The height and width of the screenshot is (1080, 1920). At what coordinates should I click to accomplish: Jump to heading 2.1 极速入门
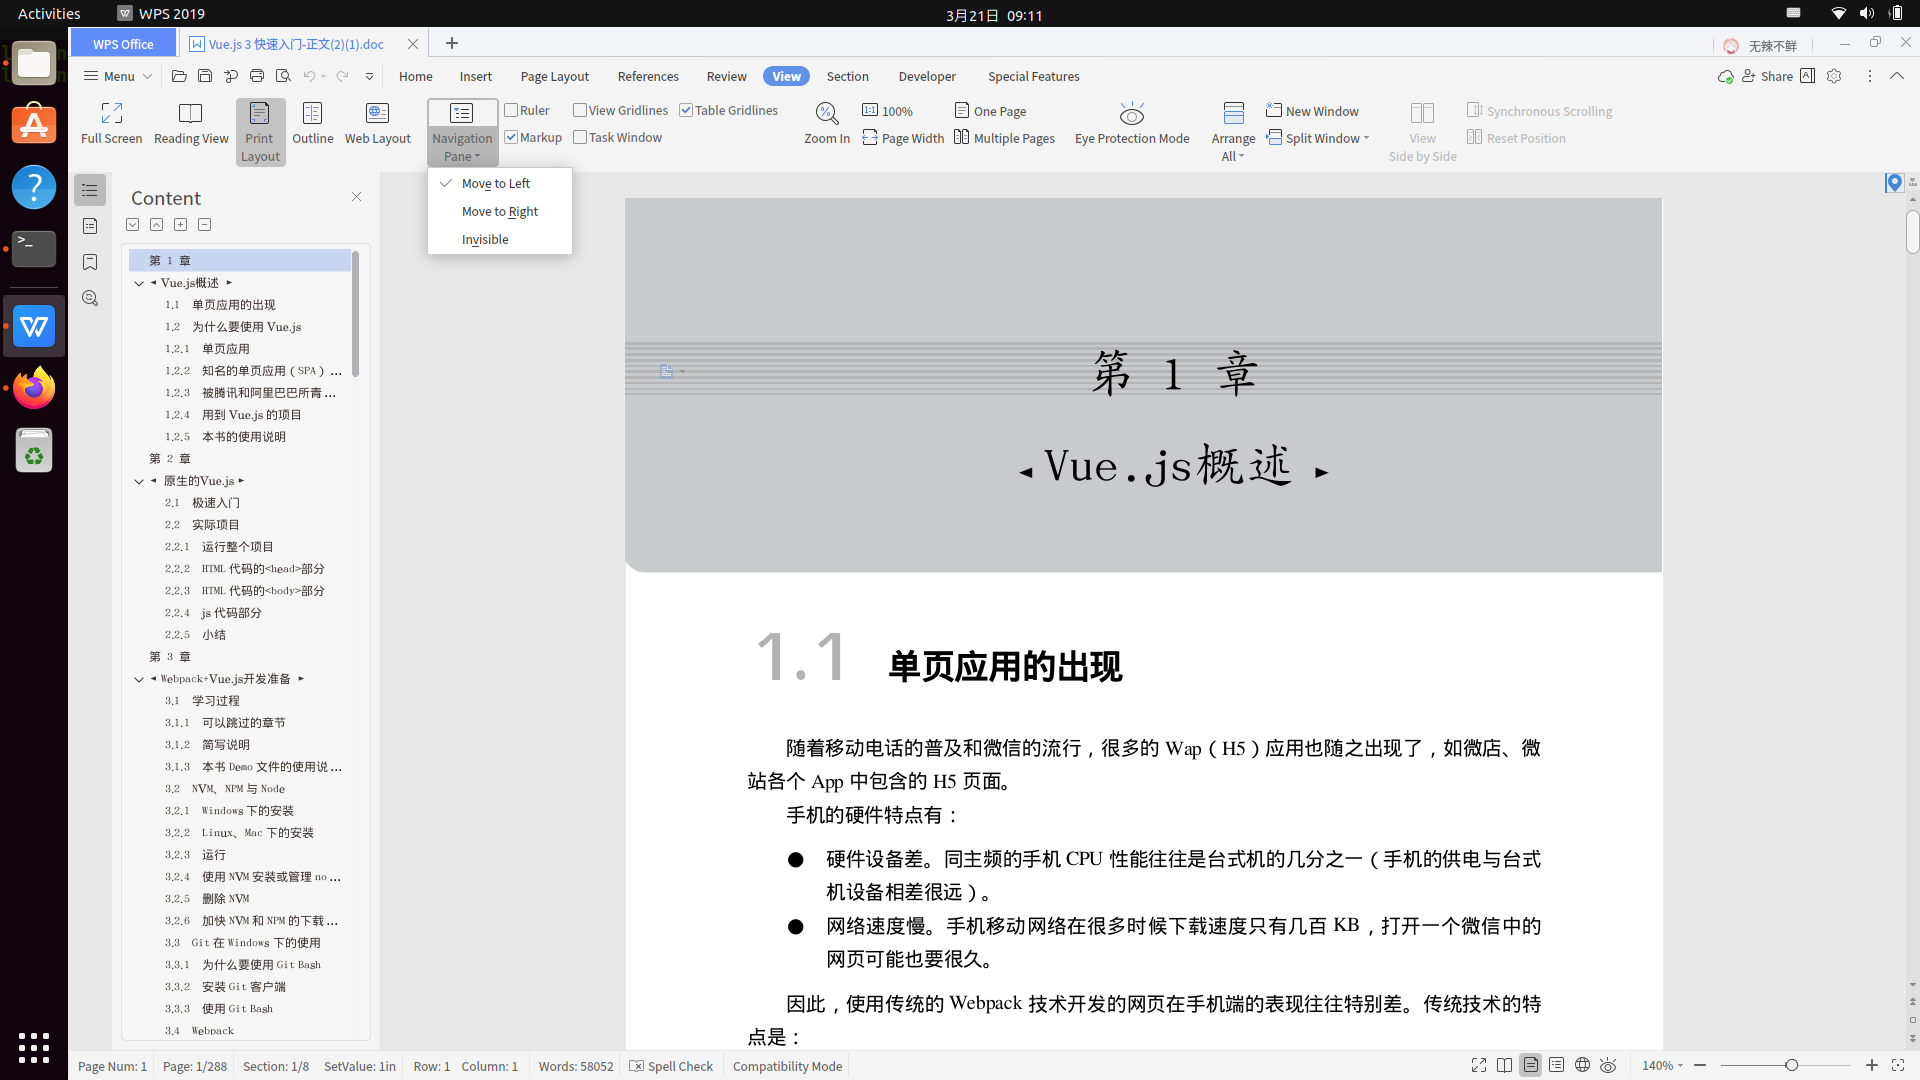[215, 503]
